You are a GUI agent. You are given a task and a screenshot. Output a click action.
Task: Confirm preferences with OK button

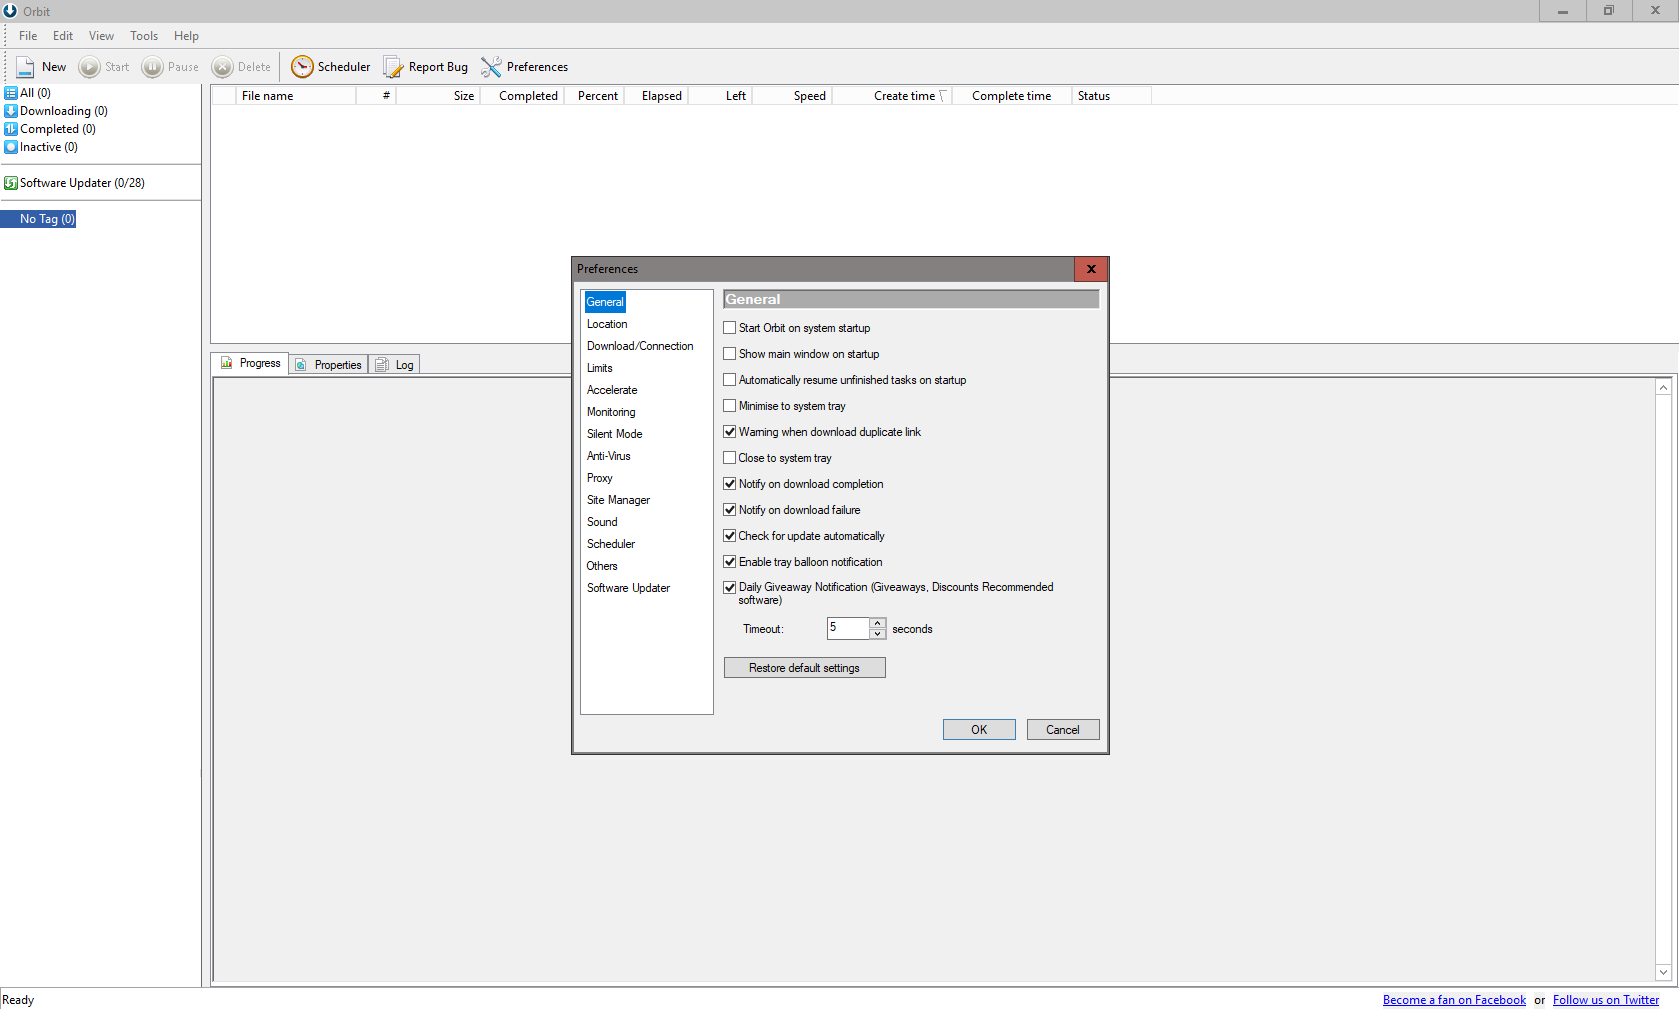[979, 730]
